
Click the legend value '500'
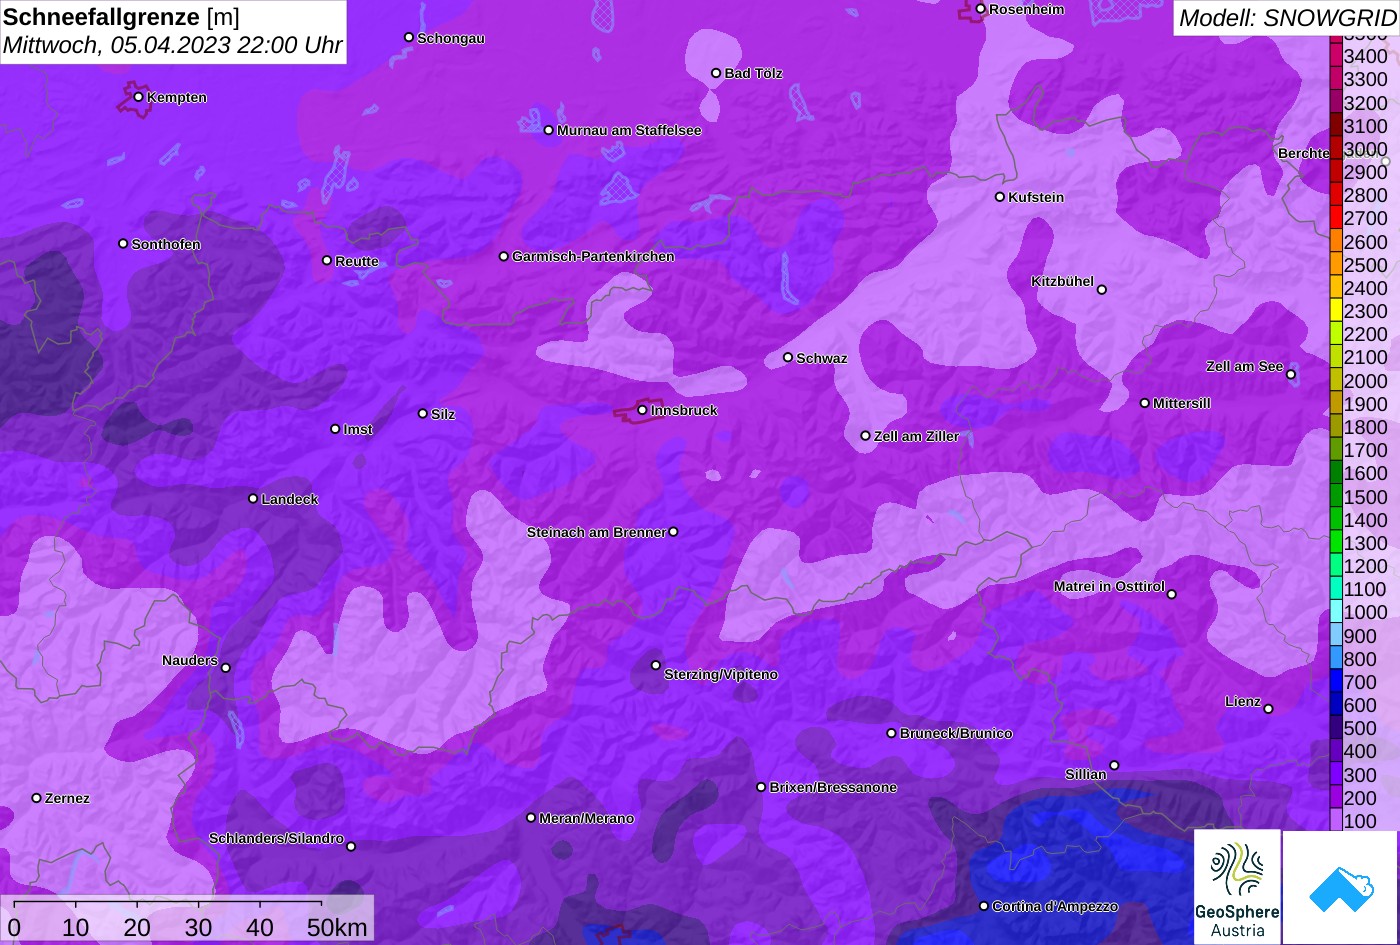point(1360,728)
